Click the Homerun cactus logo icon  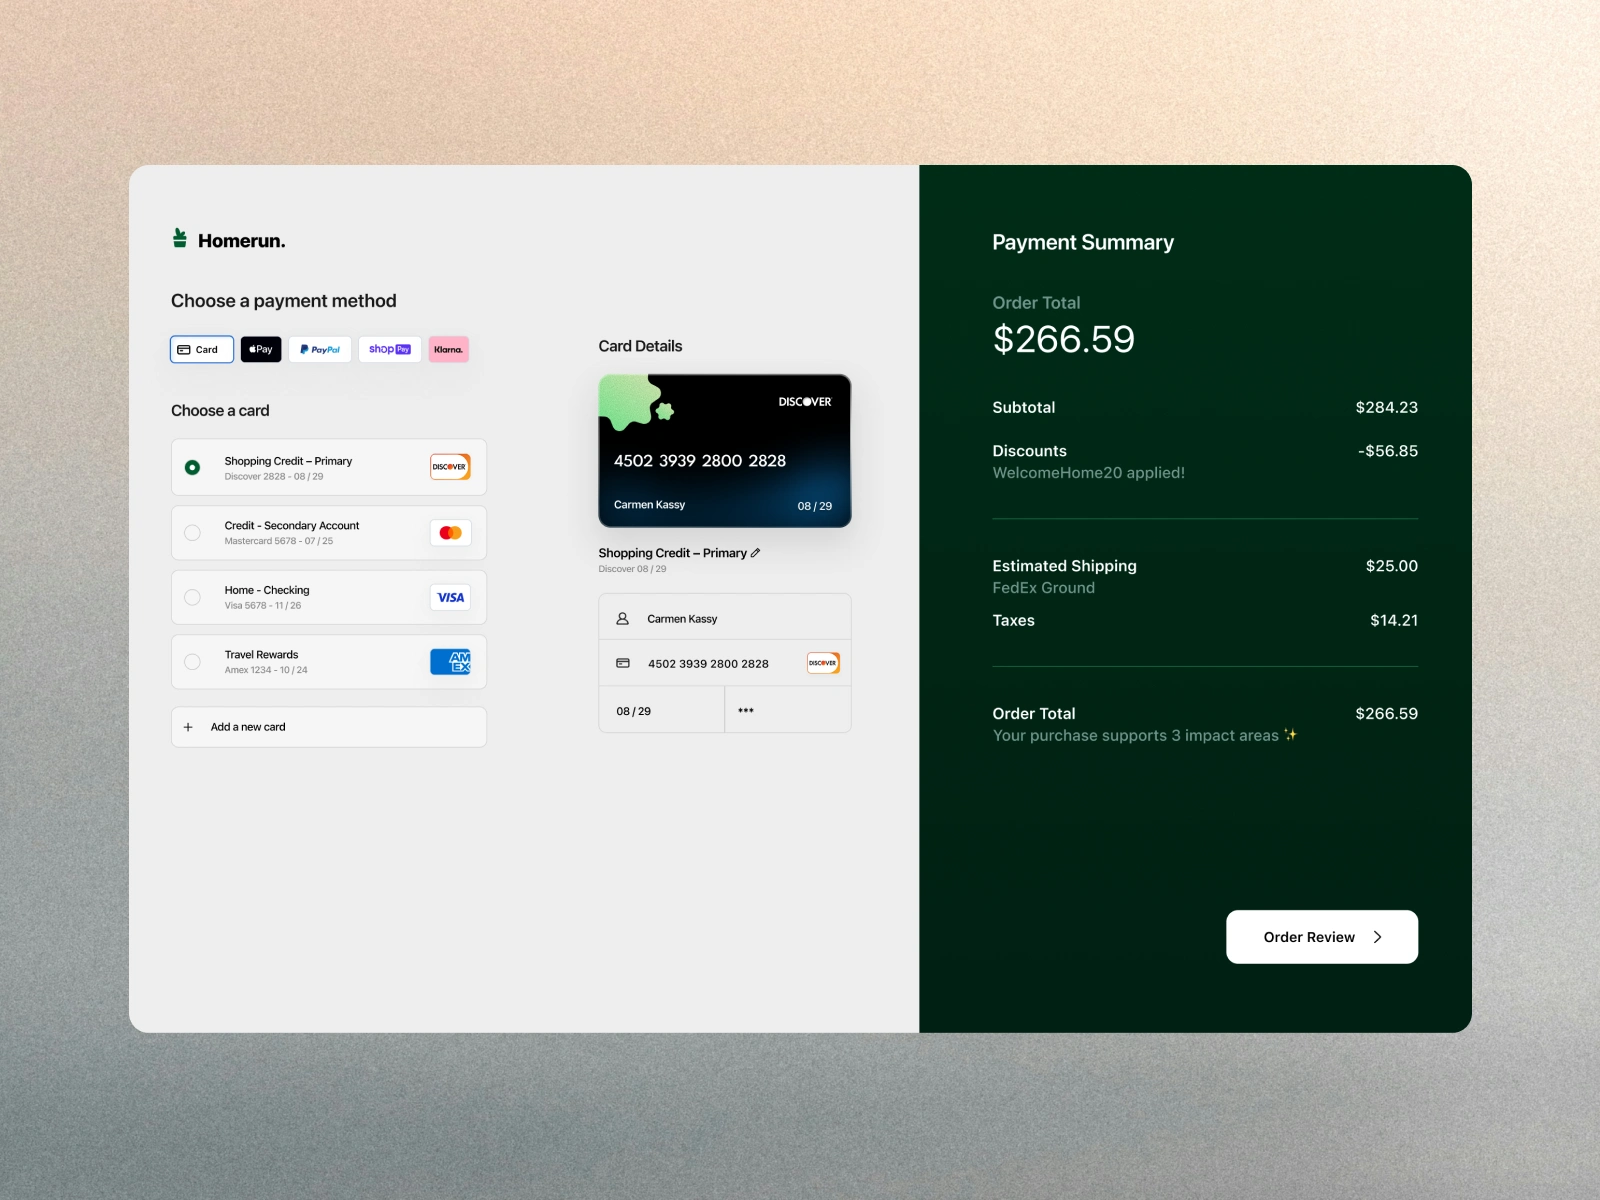tap(180, 238)
